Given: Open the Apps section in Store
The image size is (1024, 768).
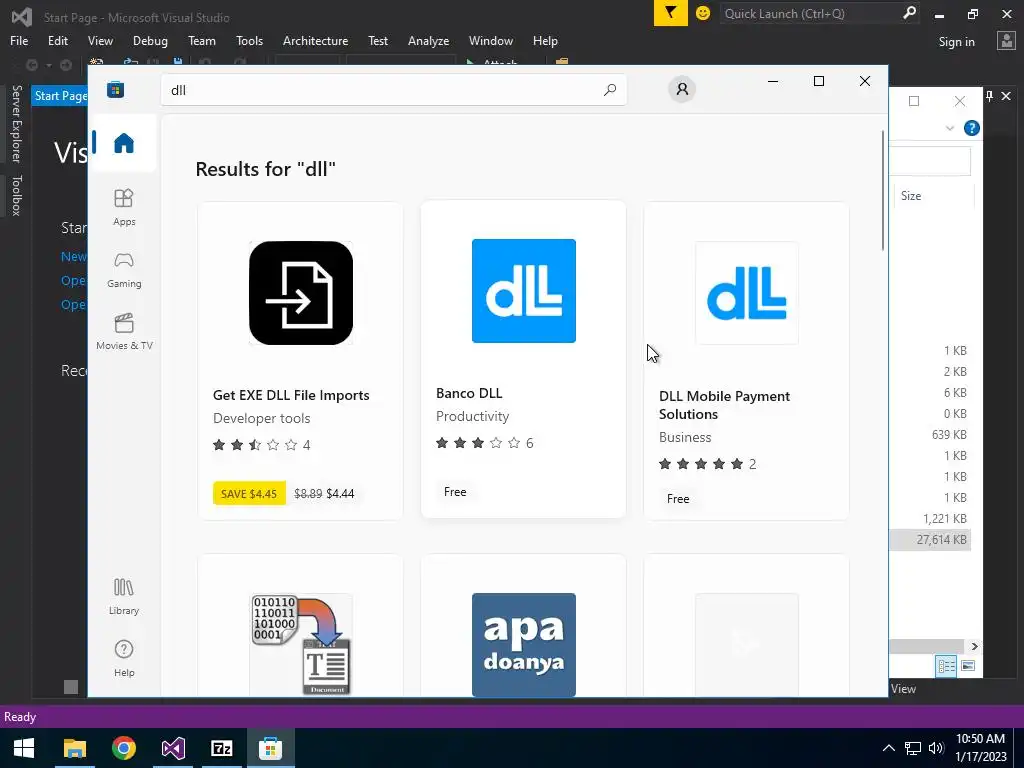Looking at the screenshot, I should pyautogui.click(x=123, y=207).
